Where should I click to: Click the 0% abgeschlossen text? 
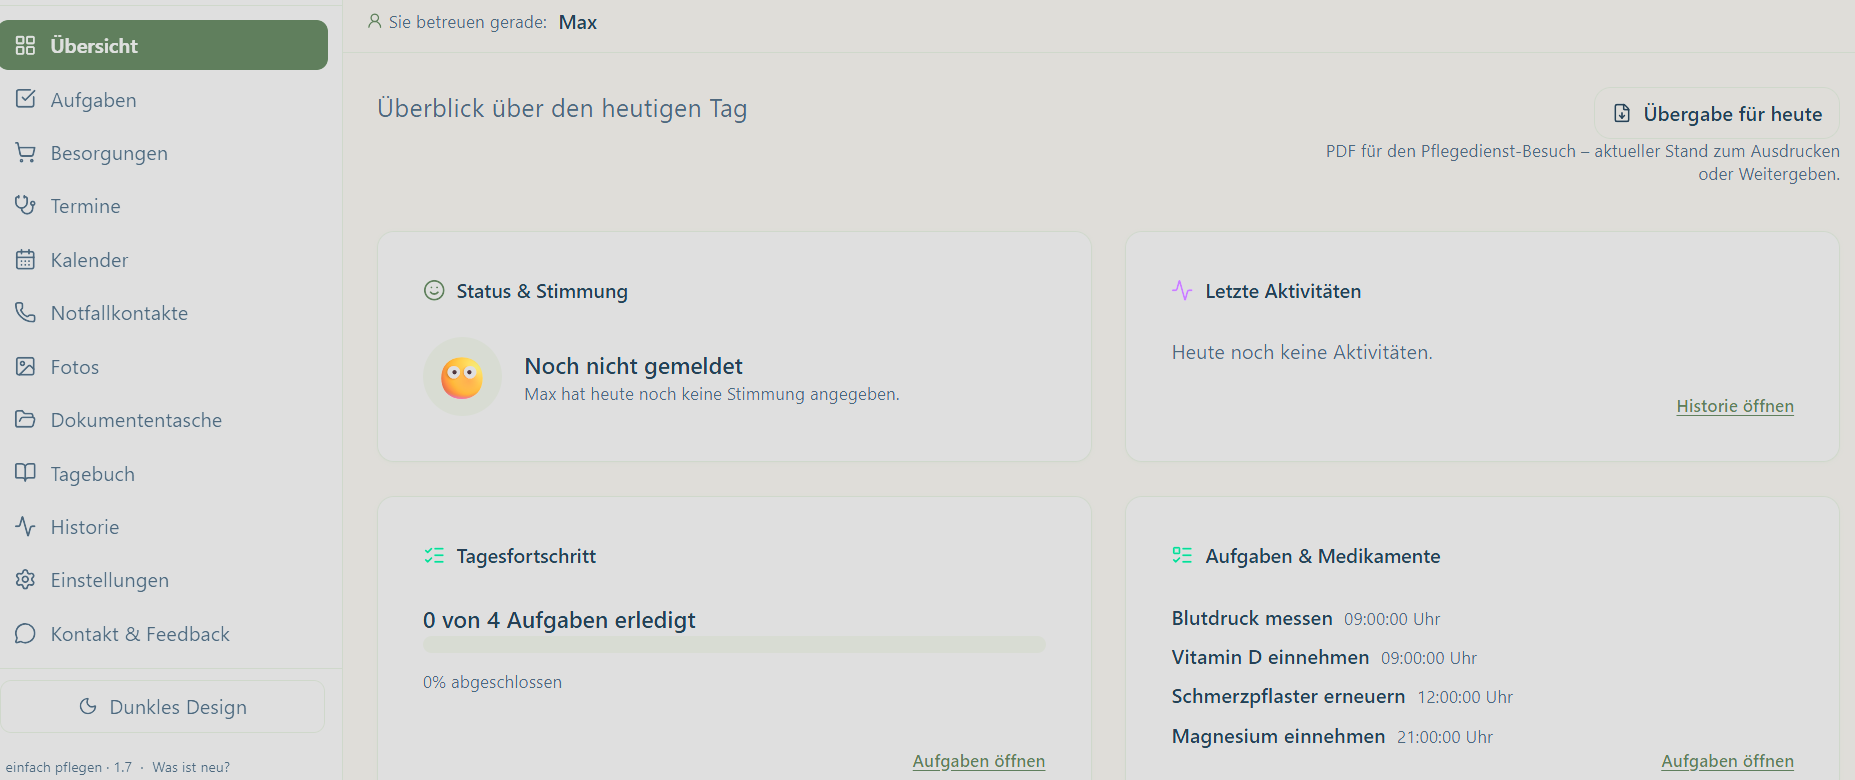pyautogui.click(x=492, y=682)
